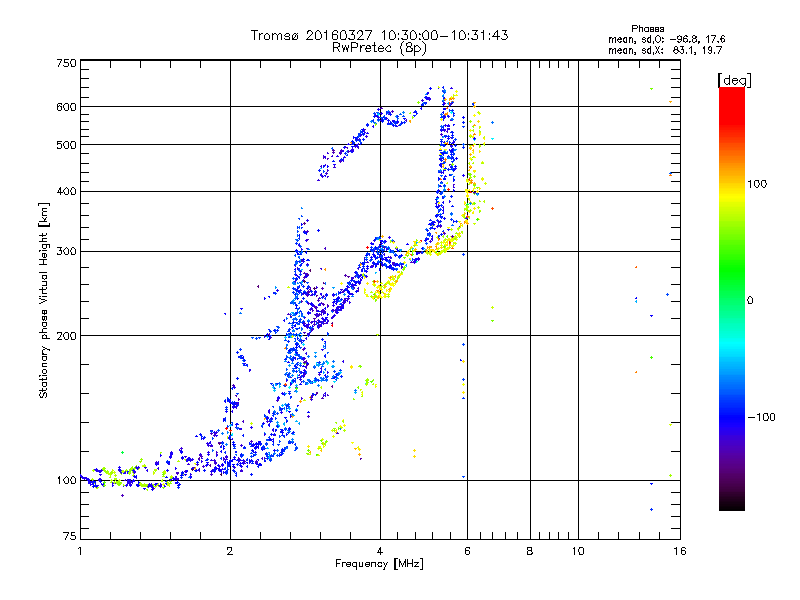Click the x-axis tick label '4'
The width and height of the screenshot is (800, 600).
pyautogui.click(x=380, y=551)
